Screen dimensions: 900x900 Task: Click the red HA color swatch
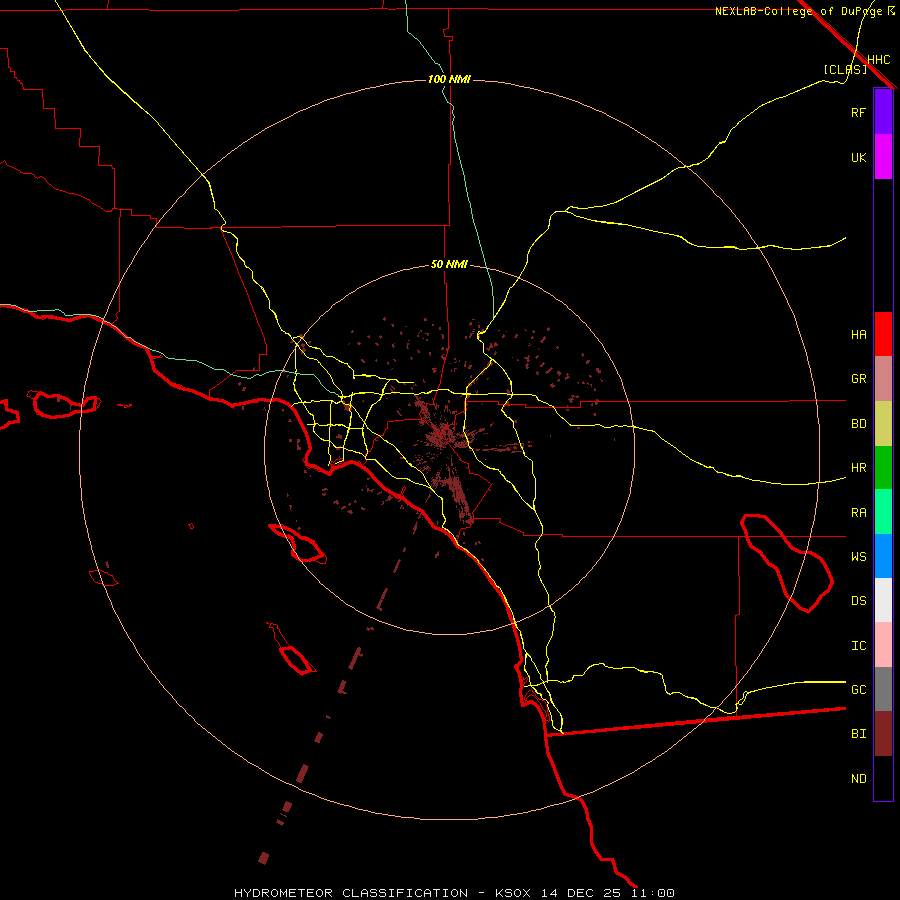tap(883, 334)
